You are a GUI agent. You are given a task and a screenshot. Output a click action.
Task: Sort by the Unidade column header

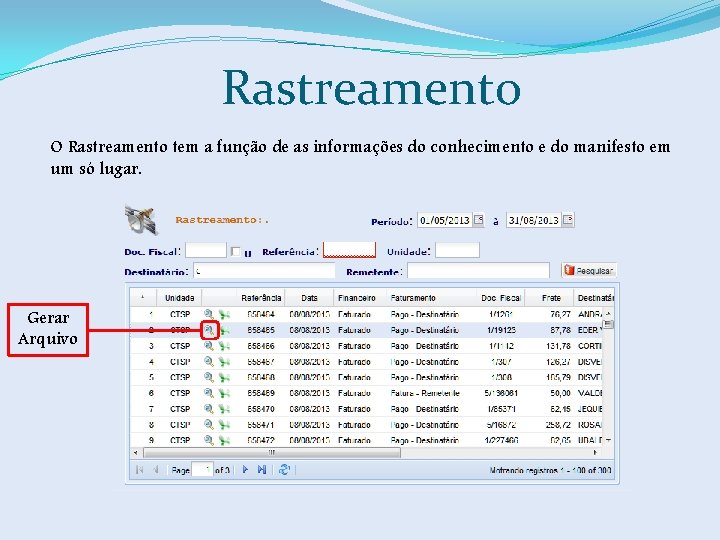[180, 298]
